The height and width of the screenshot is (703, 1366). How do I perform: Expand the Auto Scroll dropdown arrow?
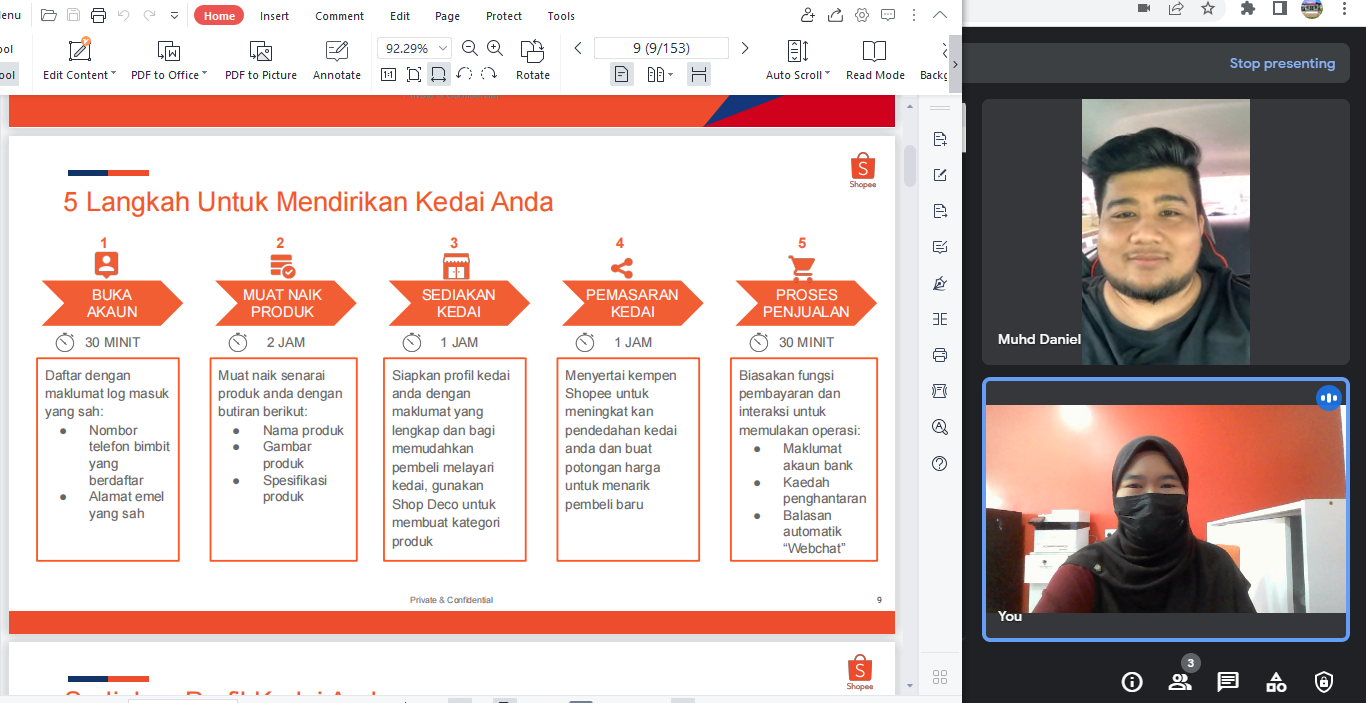(x=828, y=75)
